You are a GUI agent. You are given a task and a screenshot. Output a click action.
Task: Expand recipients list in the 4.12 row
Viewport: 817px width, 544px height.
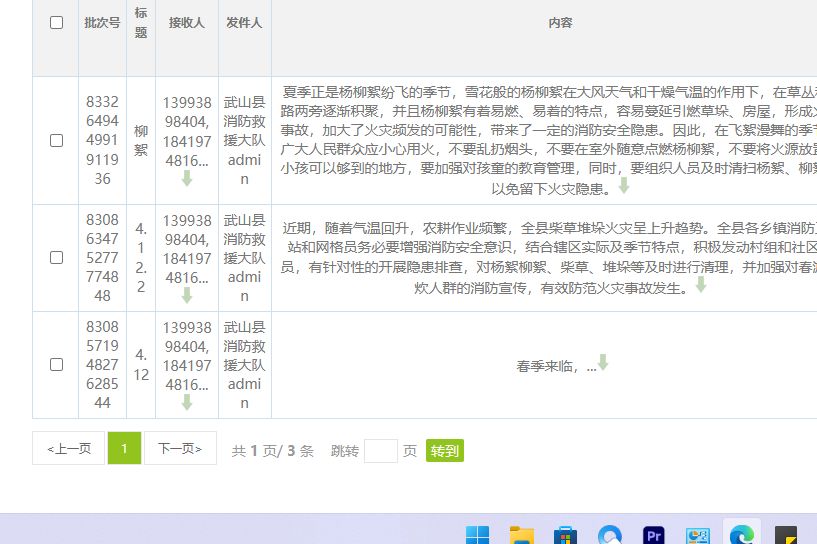coord(187,403)
